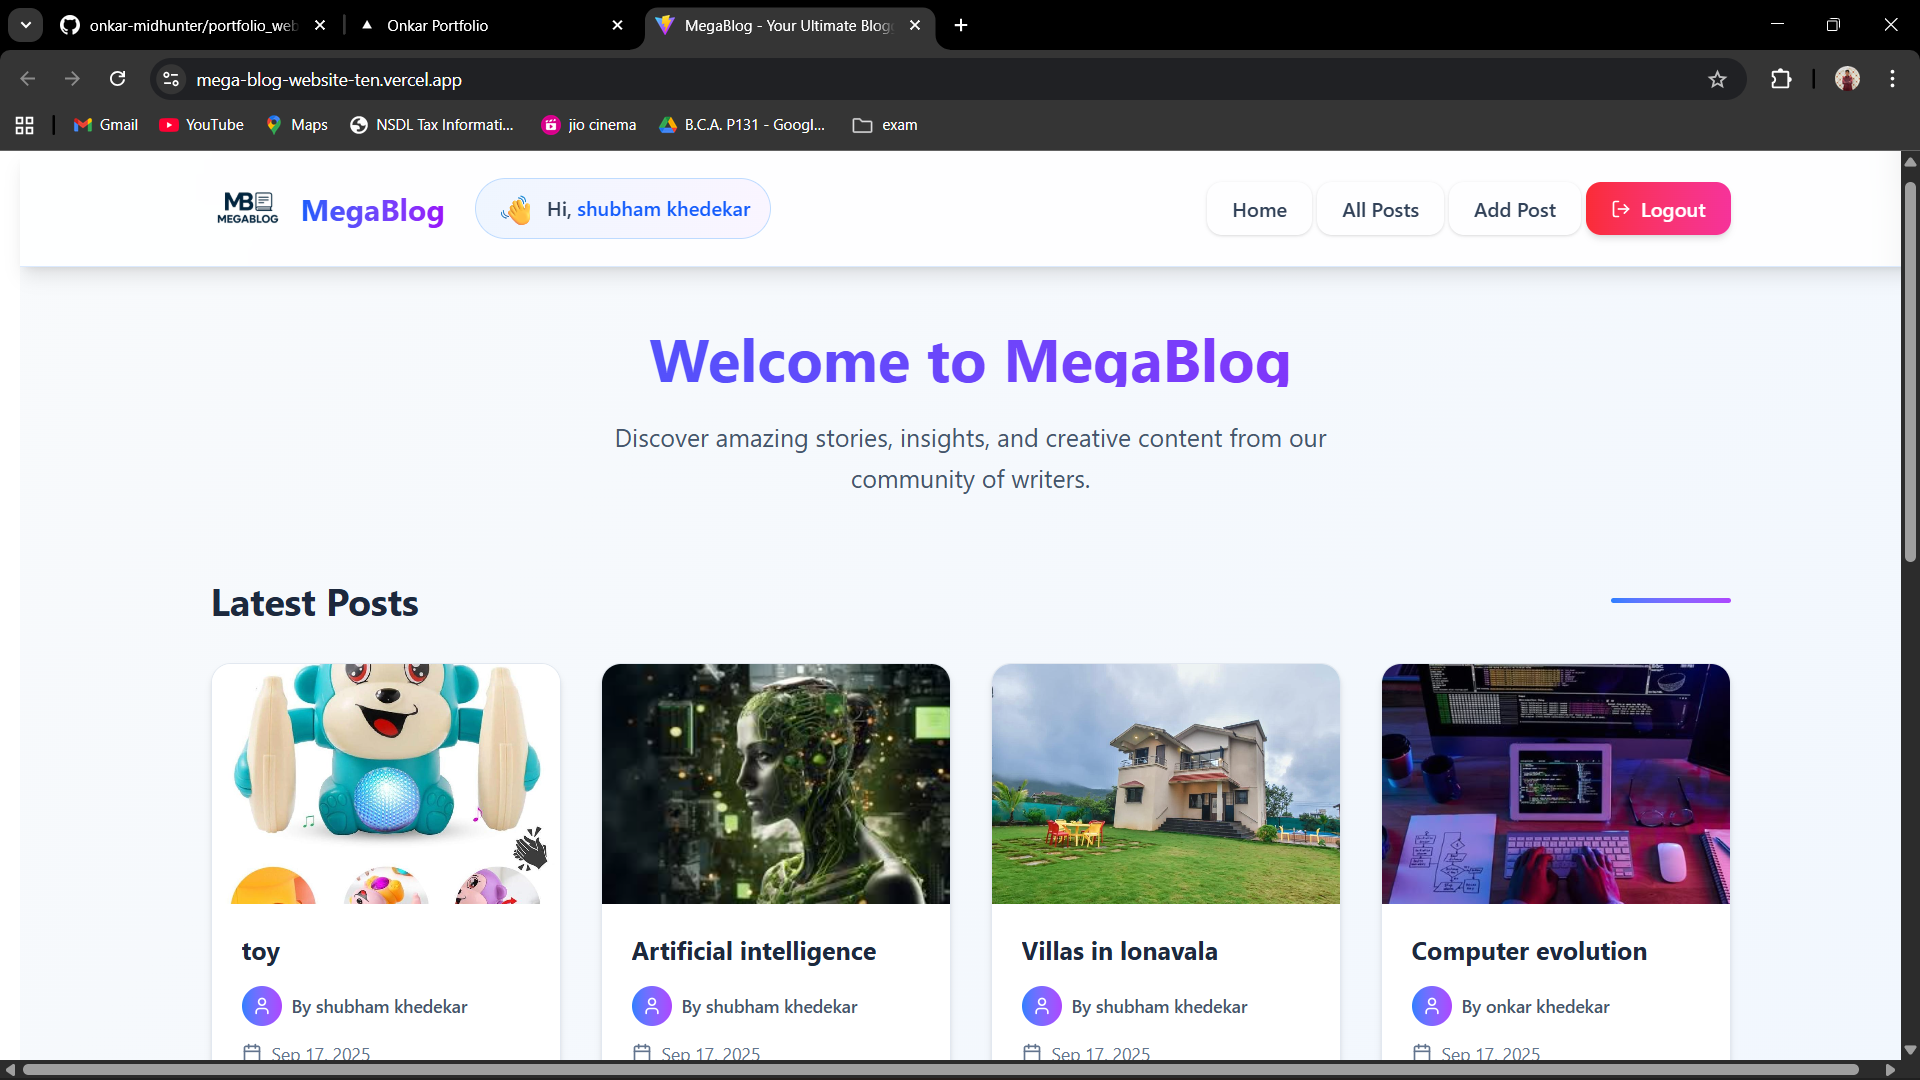
Task: View site information icon in address bar
Action: [171, 79]
